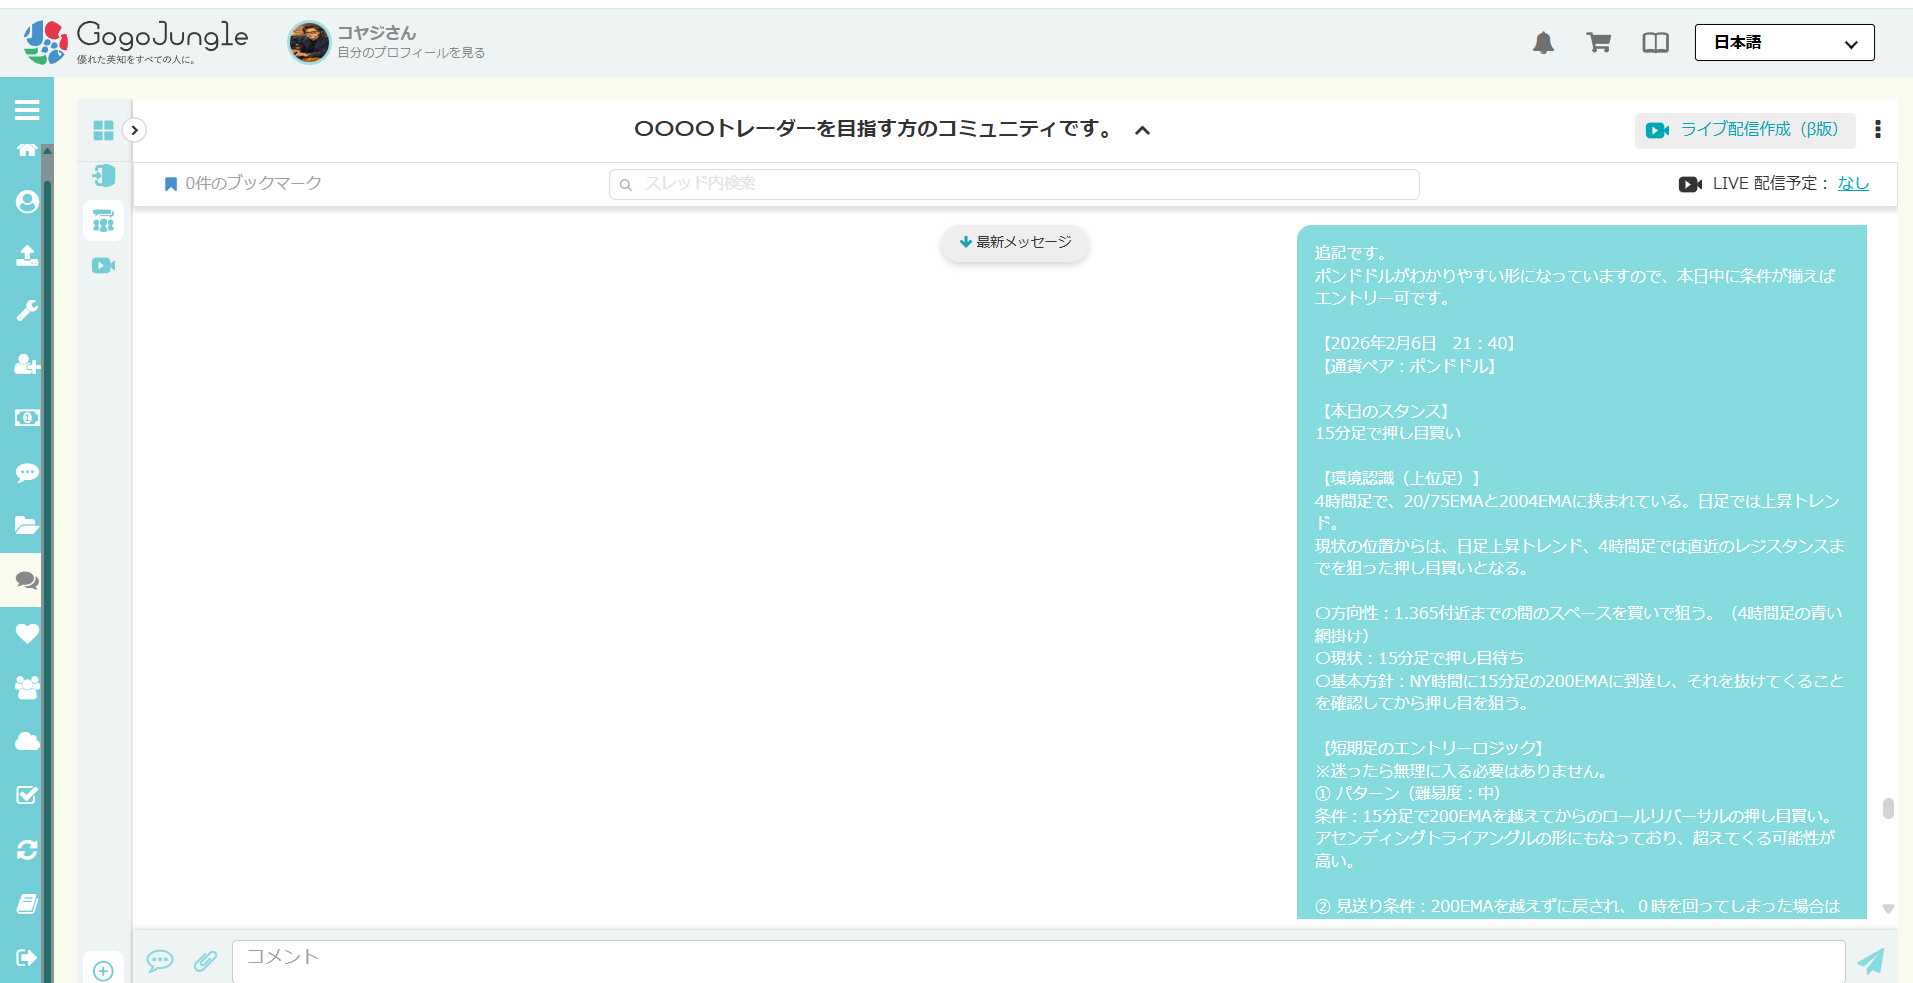Click the message list scrollbar thumb
The width and height of the screenshot is (1913, 983).
coord(1888,808)
